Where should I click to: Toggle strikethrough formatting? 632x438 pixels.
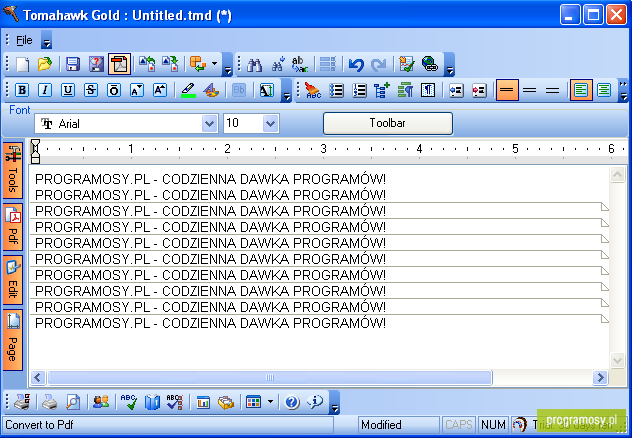tap(91, 90)
